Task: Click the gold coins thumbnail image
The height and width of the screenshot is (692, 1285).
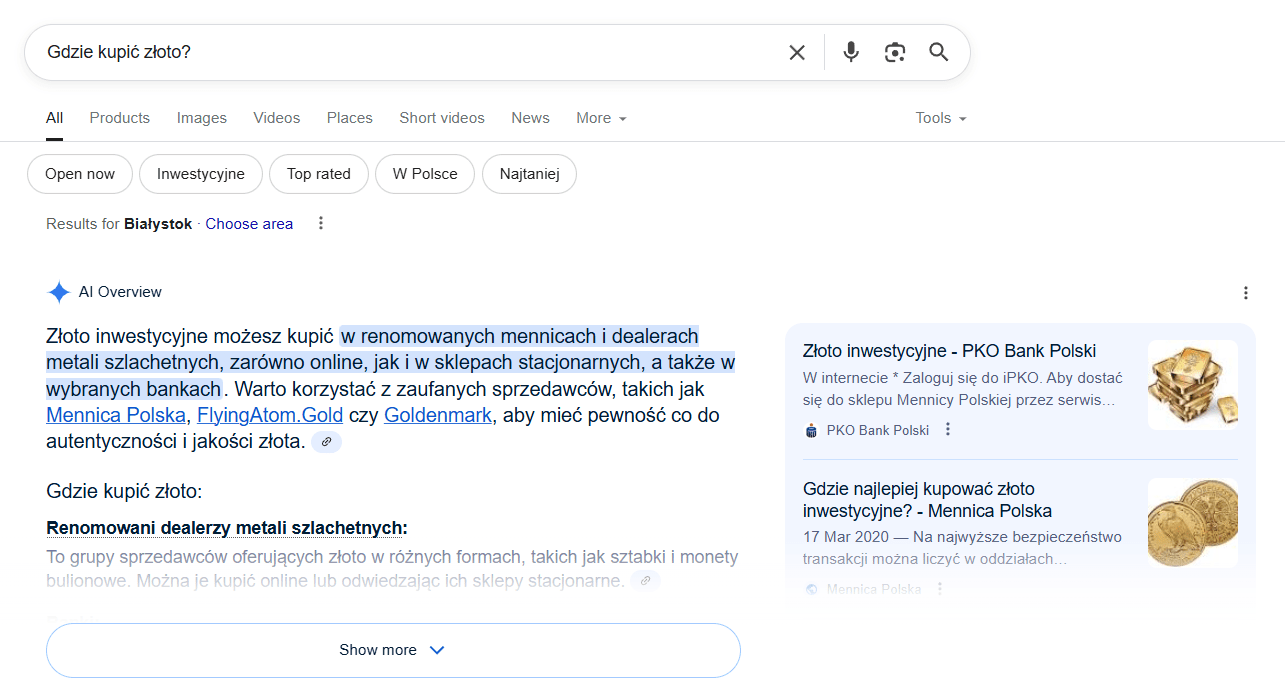Action: pos(1193,523)
